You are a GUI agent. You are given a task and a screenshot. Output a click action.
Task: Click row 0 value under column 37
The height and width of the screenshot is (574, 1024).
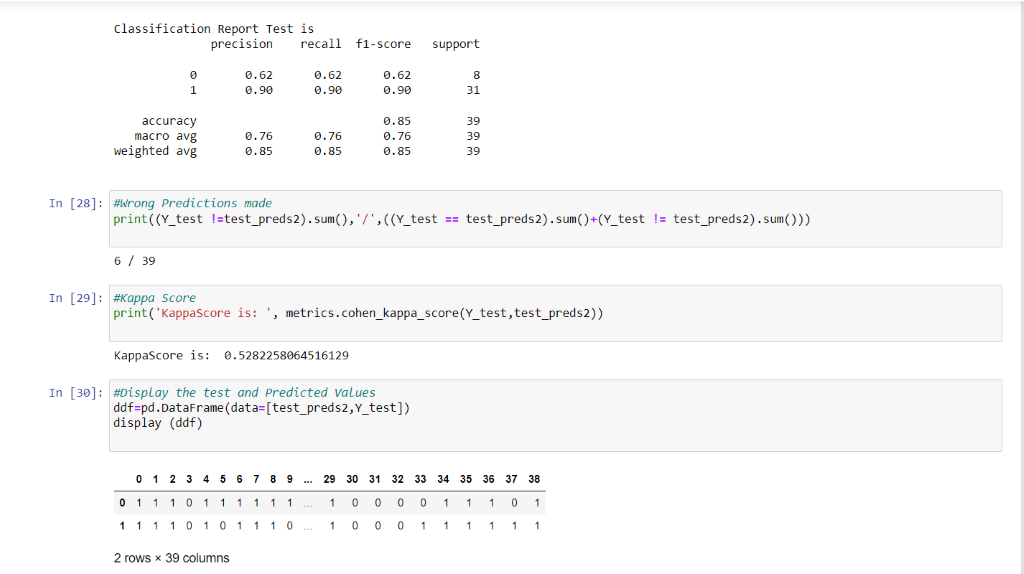click(515, 503)
